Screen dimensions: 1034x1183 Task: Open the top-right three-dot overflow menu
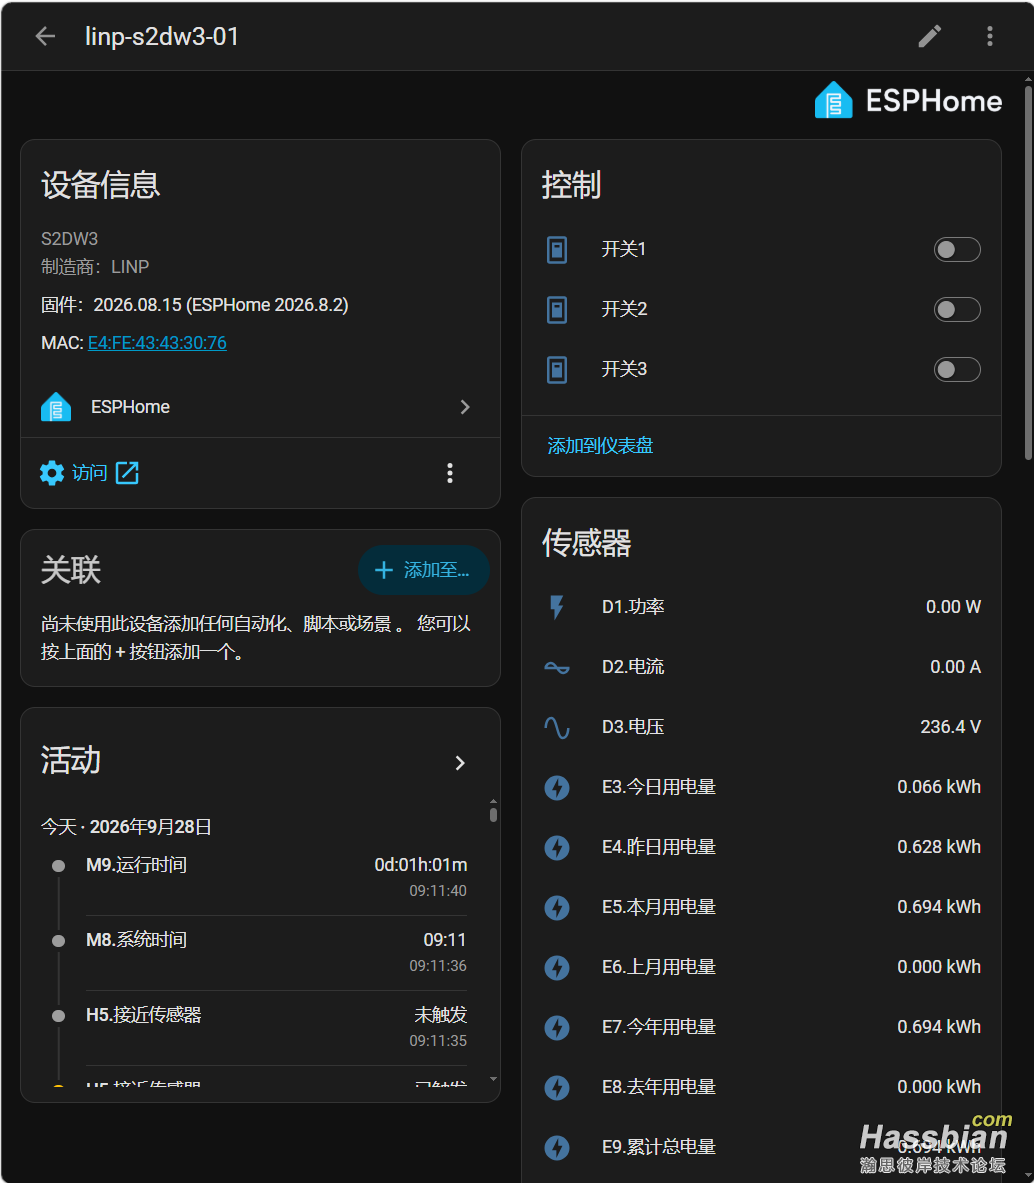(x=990, y=36)
